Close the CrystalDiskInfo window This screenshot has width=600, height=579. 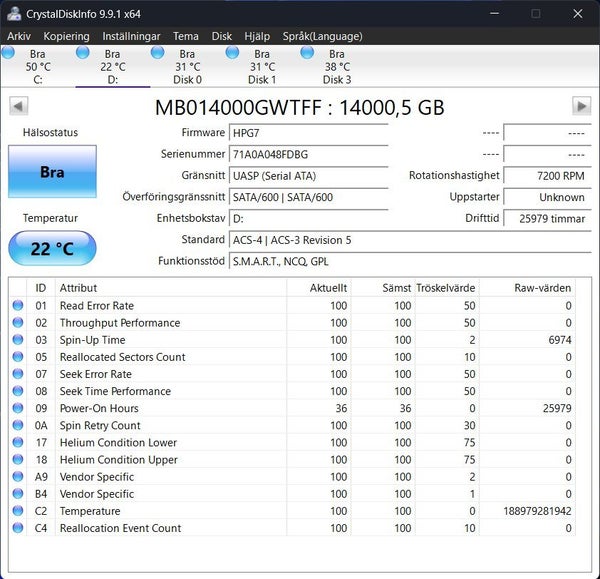point(578,14)
